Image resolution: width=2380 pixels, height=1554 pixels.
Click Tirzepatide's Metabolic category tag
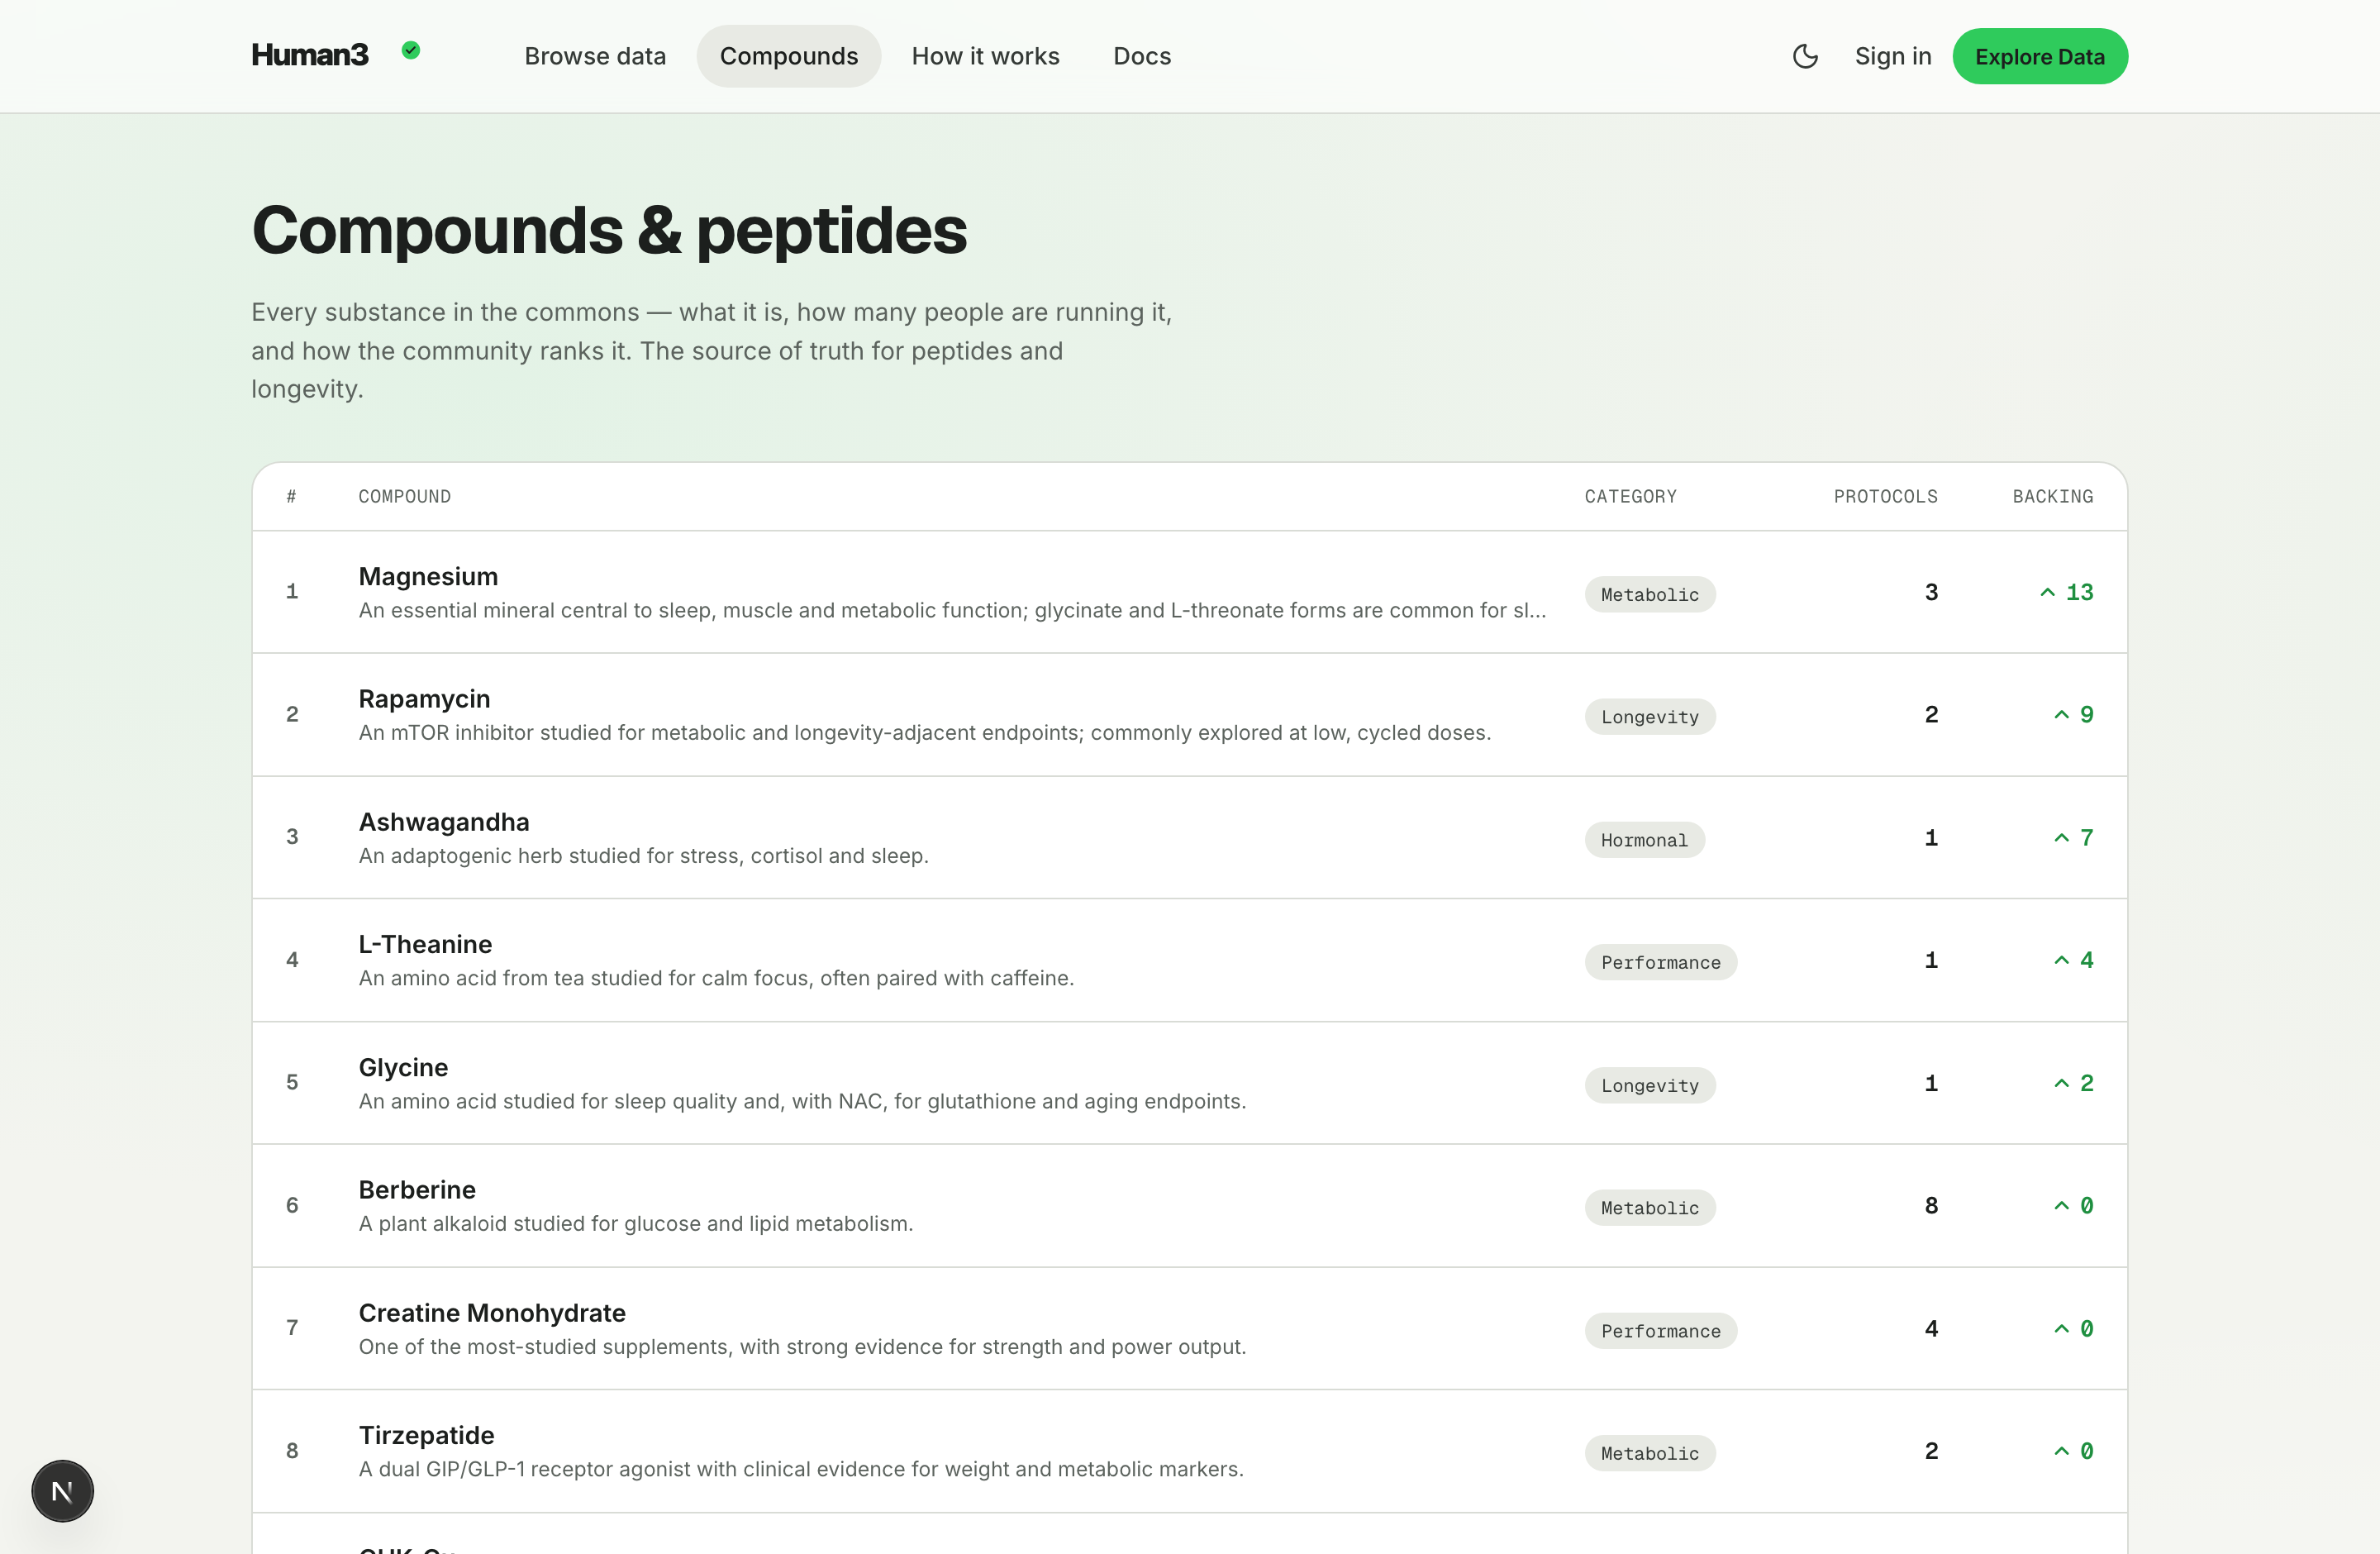pos(1650,1453)
